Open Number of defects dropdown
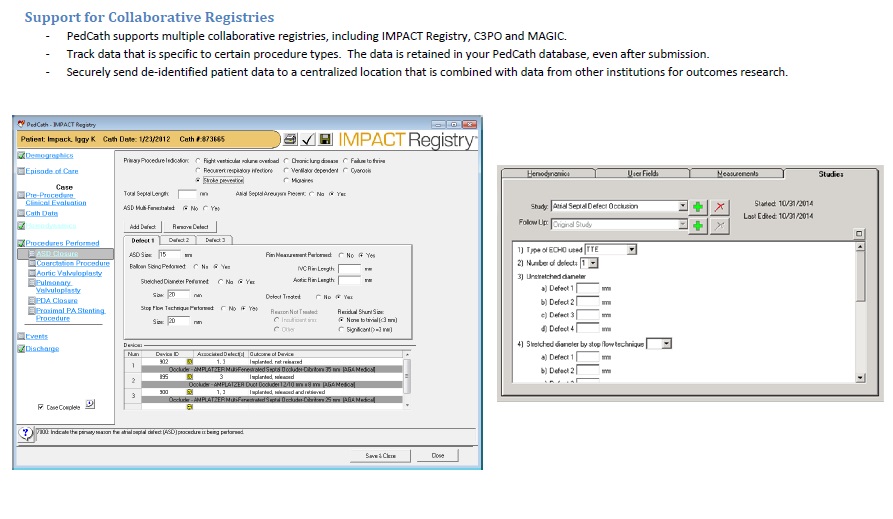This screenshot has height=519, width=893. tap(593, 263)
